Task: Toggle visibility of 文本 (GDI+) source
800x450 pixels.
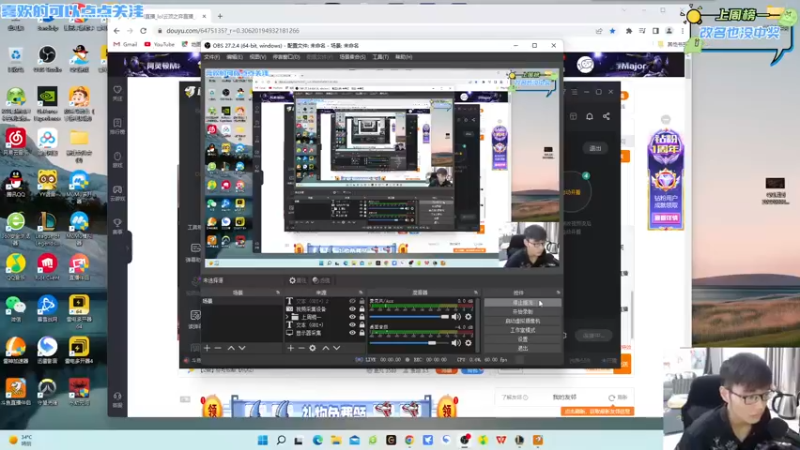Action: pos(352,324)
